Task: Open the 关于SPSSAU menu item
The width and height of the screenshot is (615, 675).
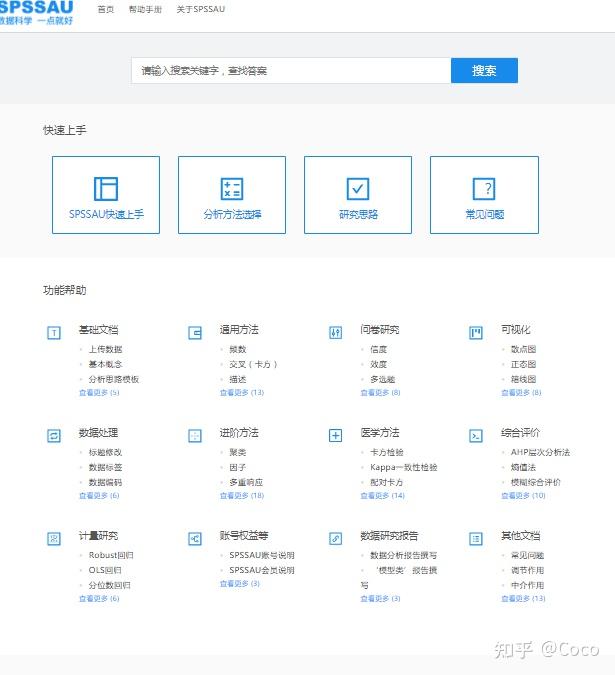Action: (x=201, y=9)
